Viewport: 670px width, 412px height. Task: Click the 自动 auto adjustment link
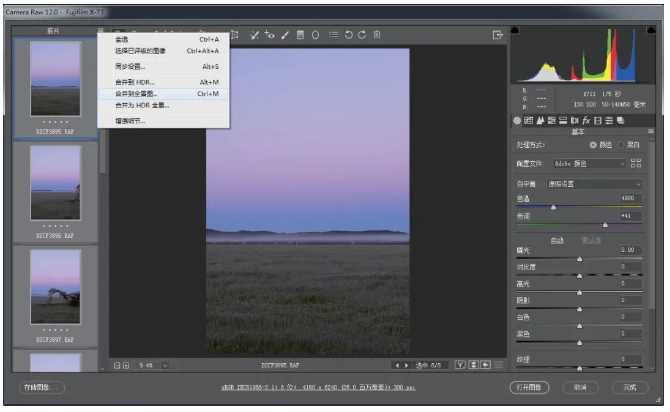(x=557, y=241)
